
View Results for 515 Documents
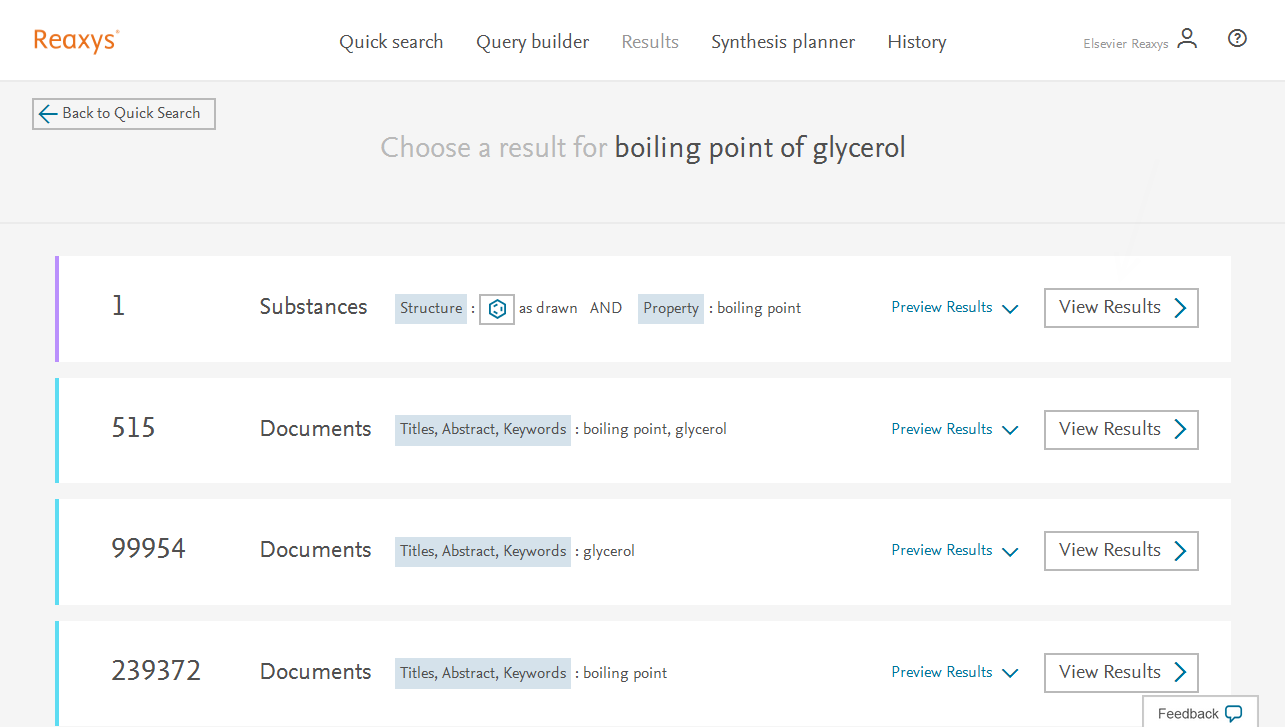coord(1120,430)
